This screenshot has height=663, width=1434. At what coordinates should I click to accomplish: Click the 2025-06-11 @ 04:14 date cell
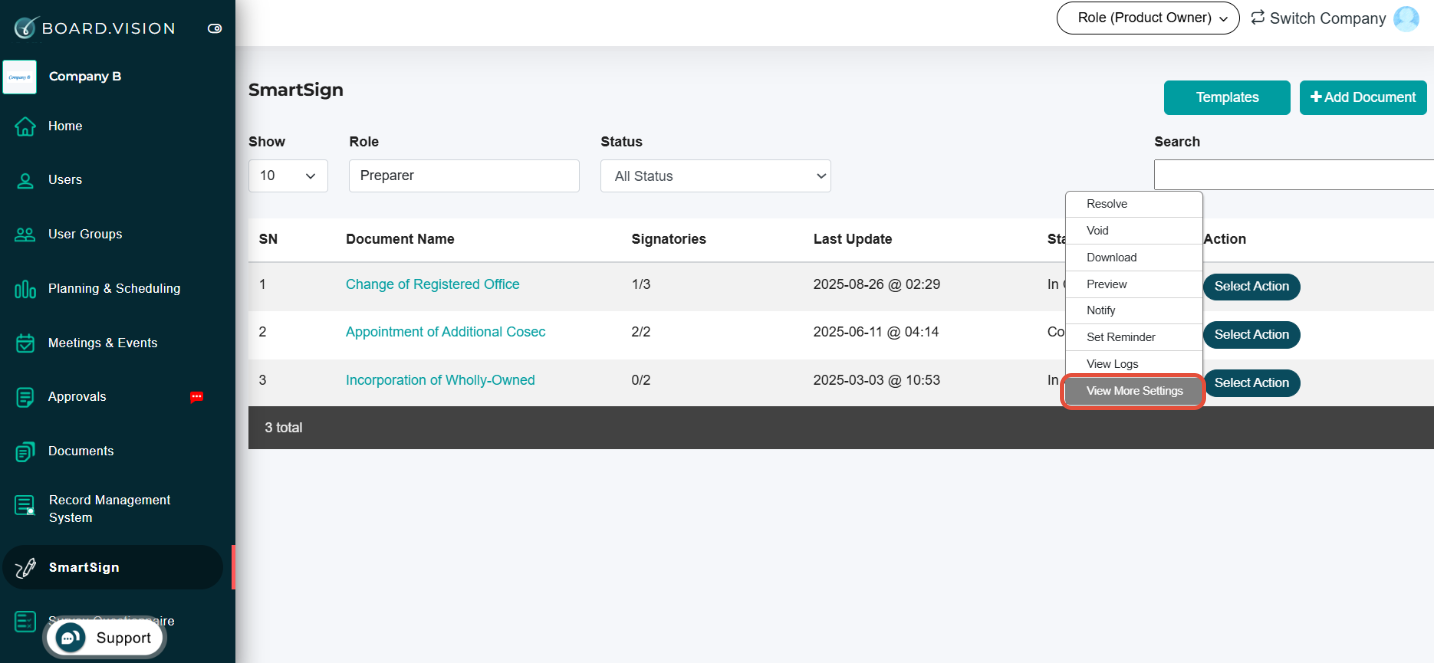click(876, 332)
